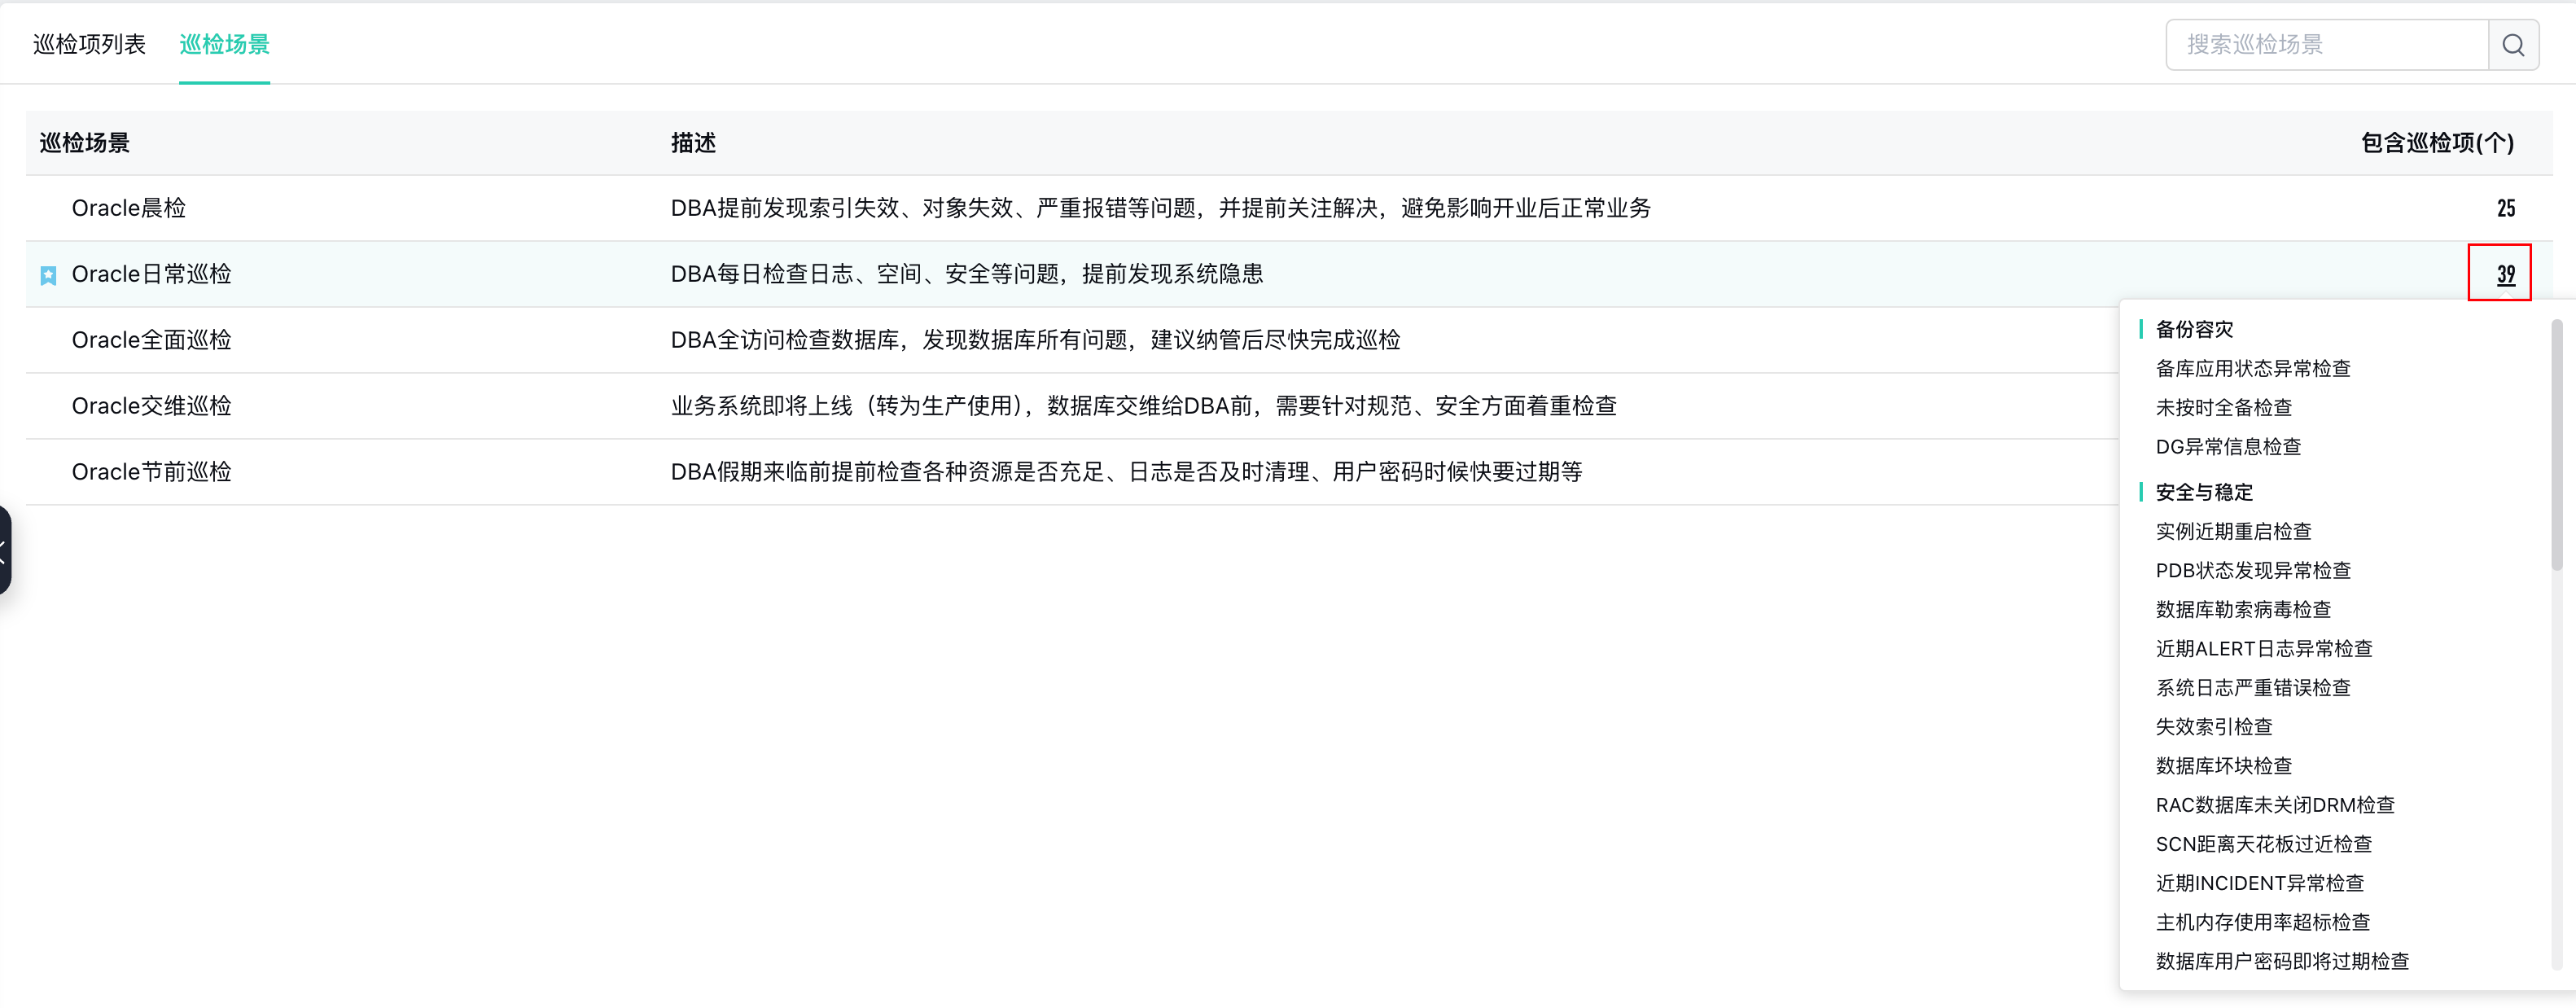The image size is (2576, 1008).
Task: Open the Oracle交维巡检 scenario
Action: click(x=151, y=407)
